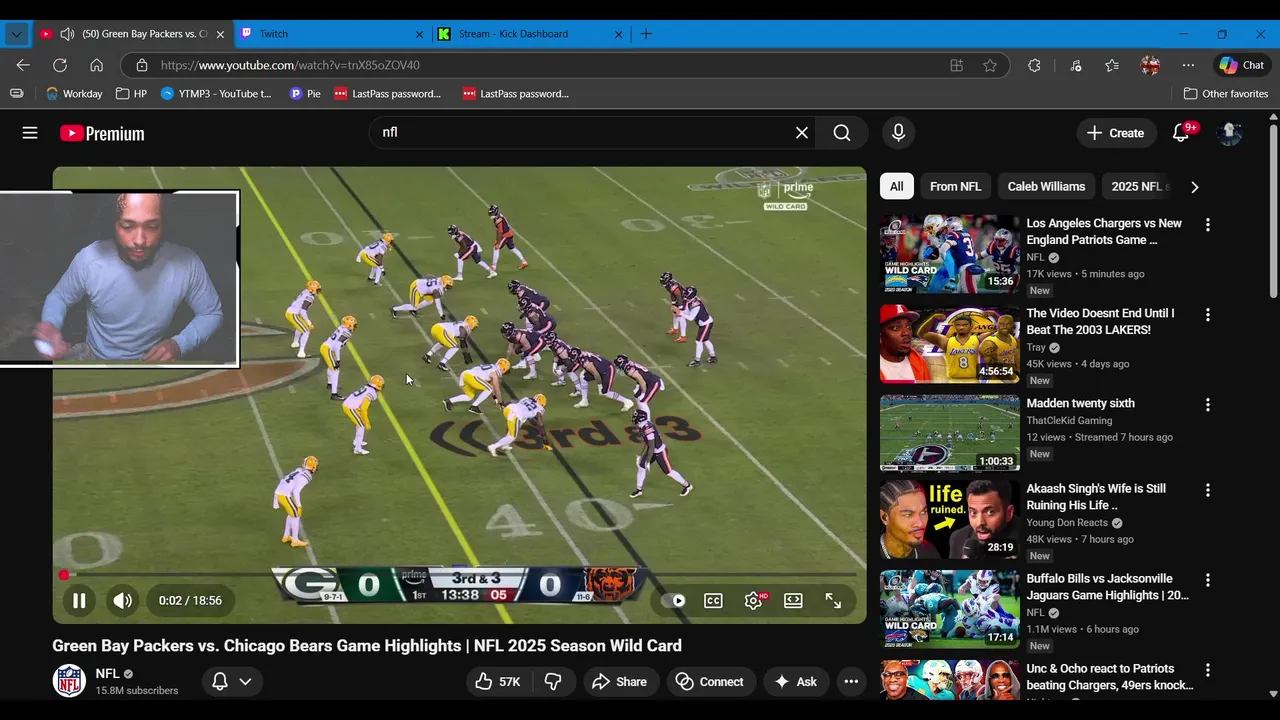Viewport: 1280px width, 720px height.
Task: Run search with magnifier button
Action: [x=842, y=133]
